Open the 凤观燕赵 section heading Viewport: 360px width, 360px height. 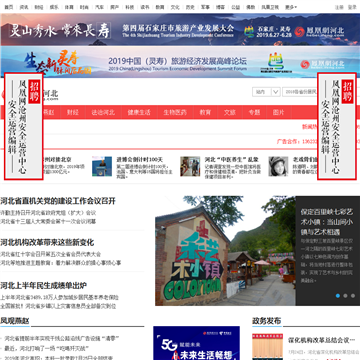click(x=15, y=321)
